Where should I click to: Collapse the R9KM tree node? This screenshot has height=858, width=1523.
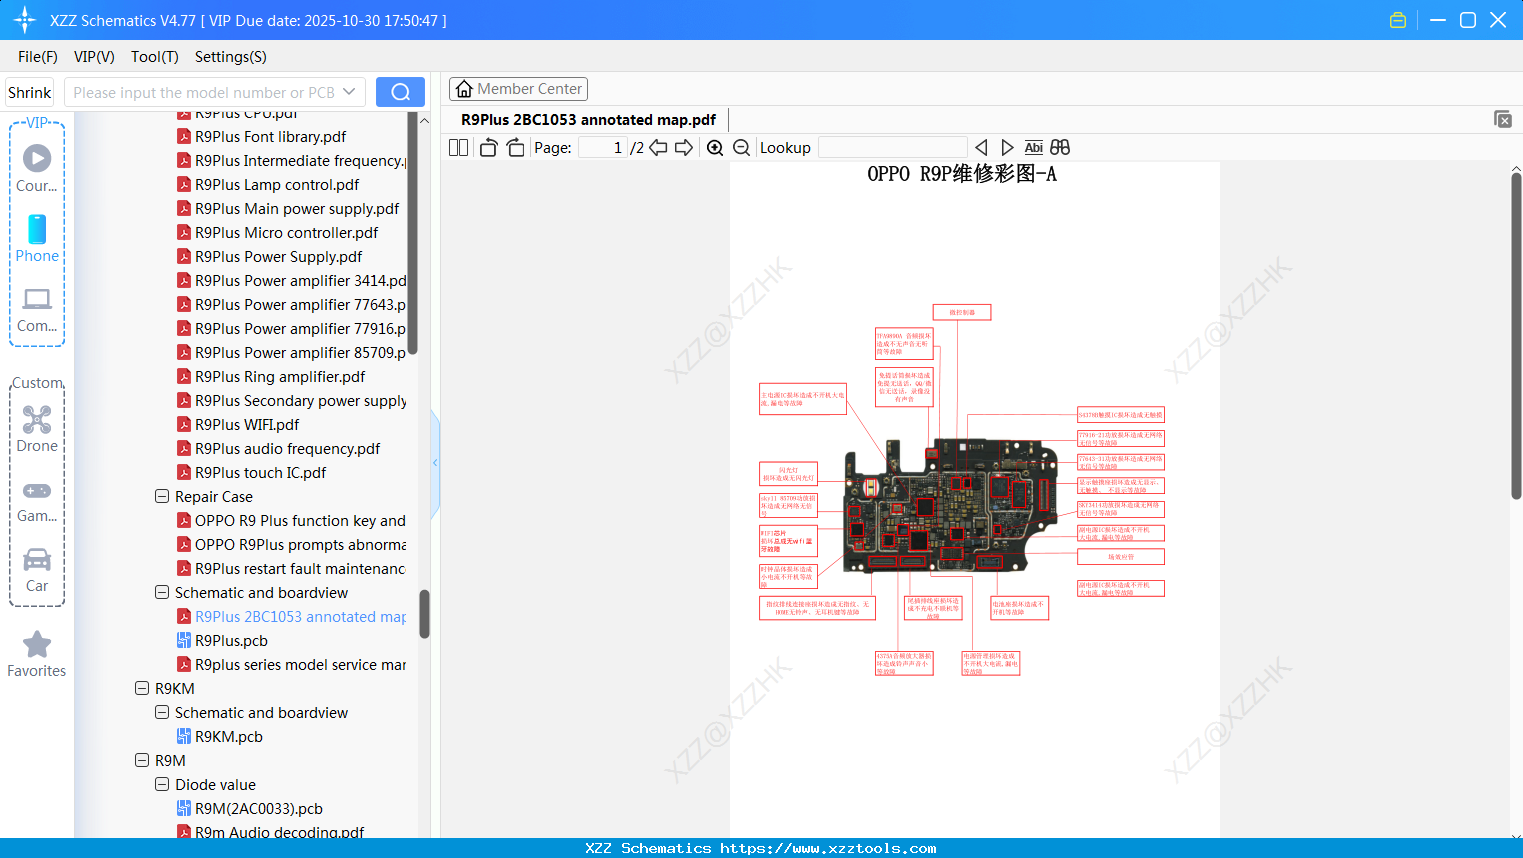click(142, 688)
